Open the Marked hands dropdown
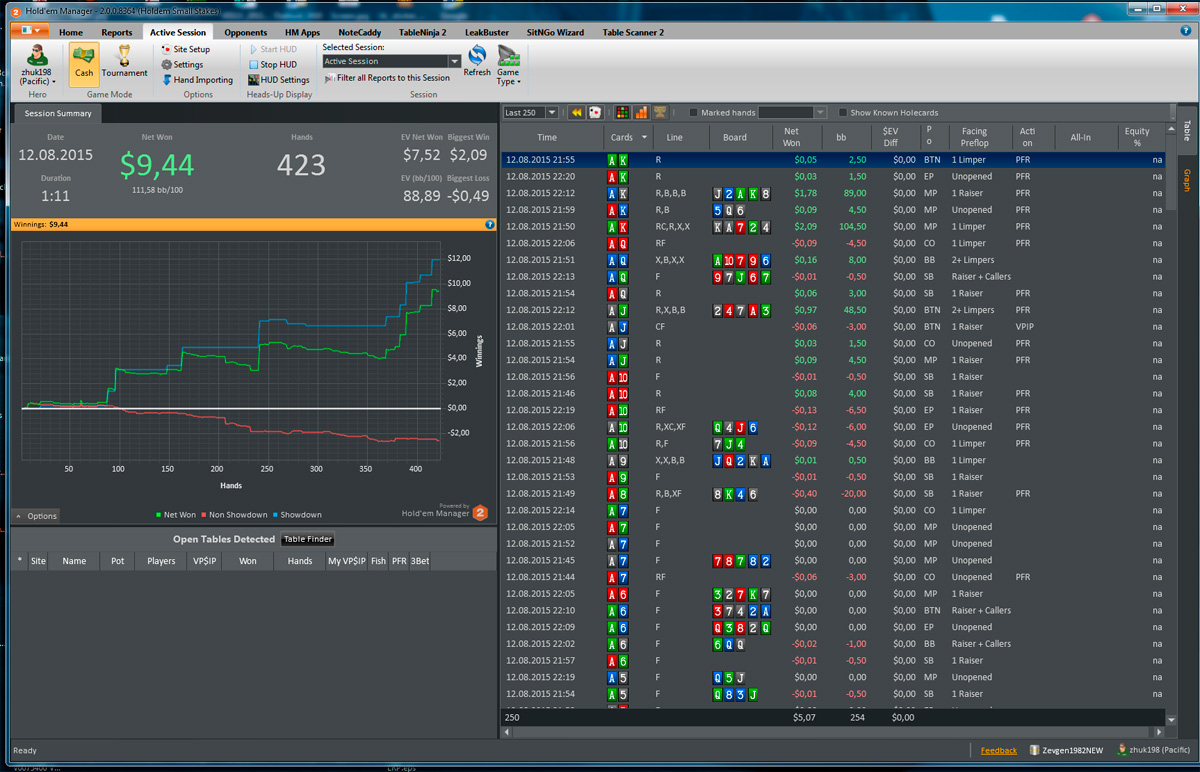Viewport: 1200px width, 772px height. 820,113
